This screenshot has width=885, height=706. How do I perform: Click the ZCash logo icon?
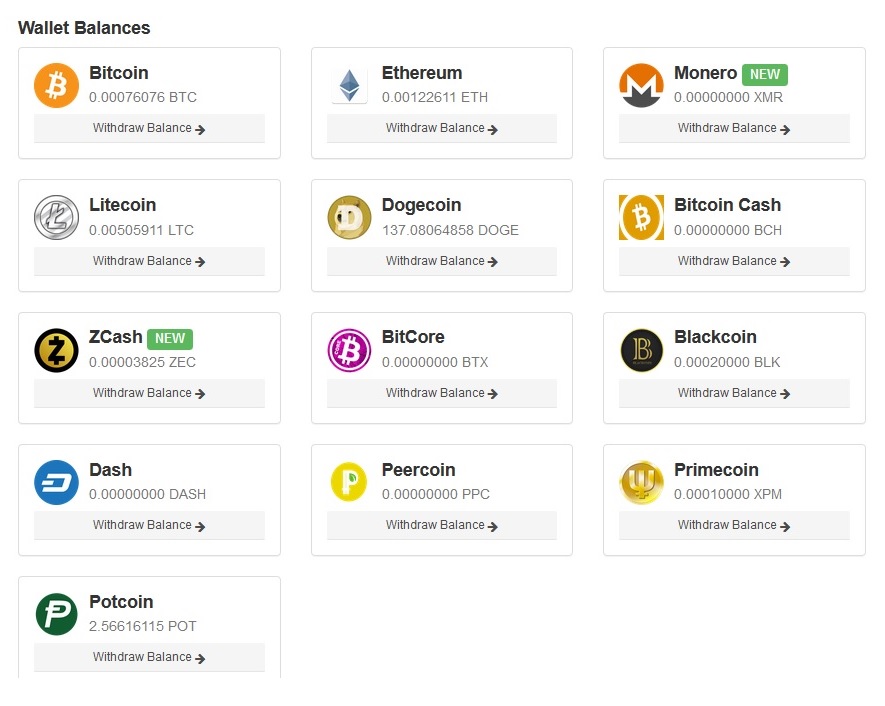[x=56, y=350]
